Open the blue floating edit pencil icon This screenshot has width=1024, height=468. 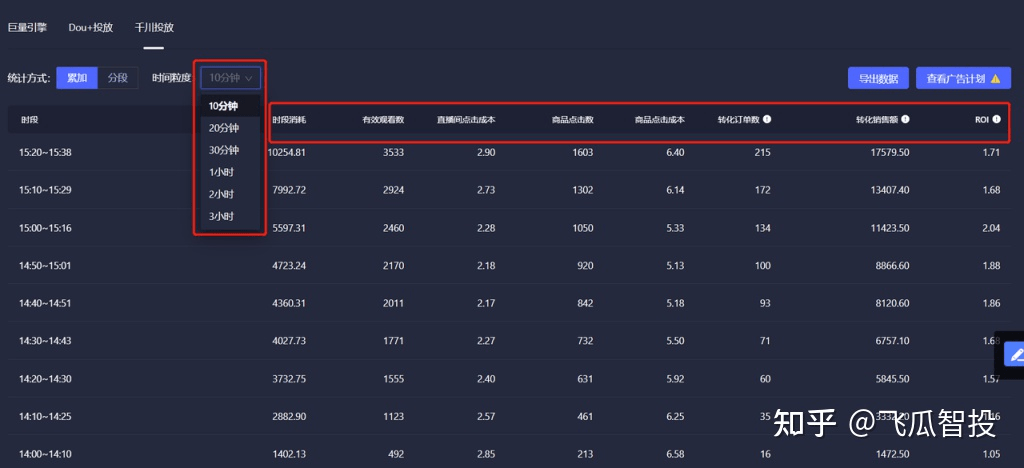pos(1017,354)
